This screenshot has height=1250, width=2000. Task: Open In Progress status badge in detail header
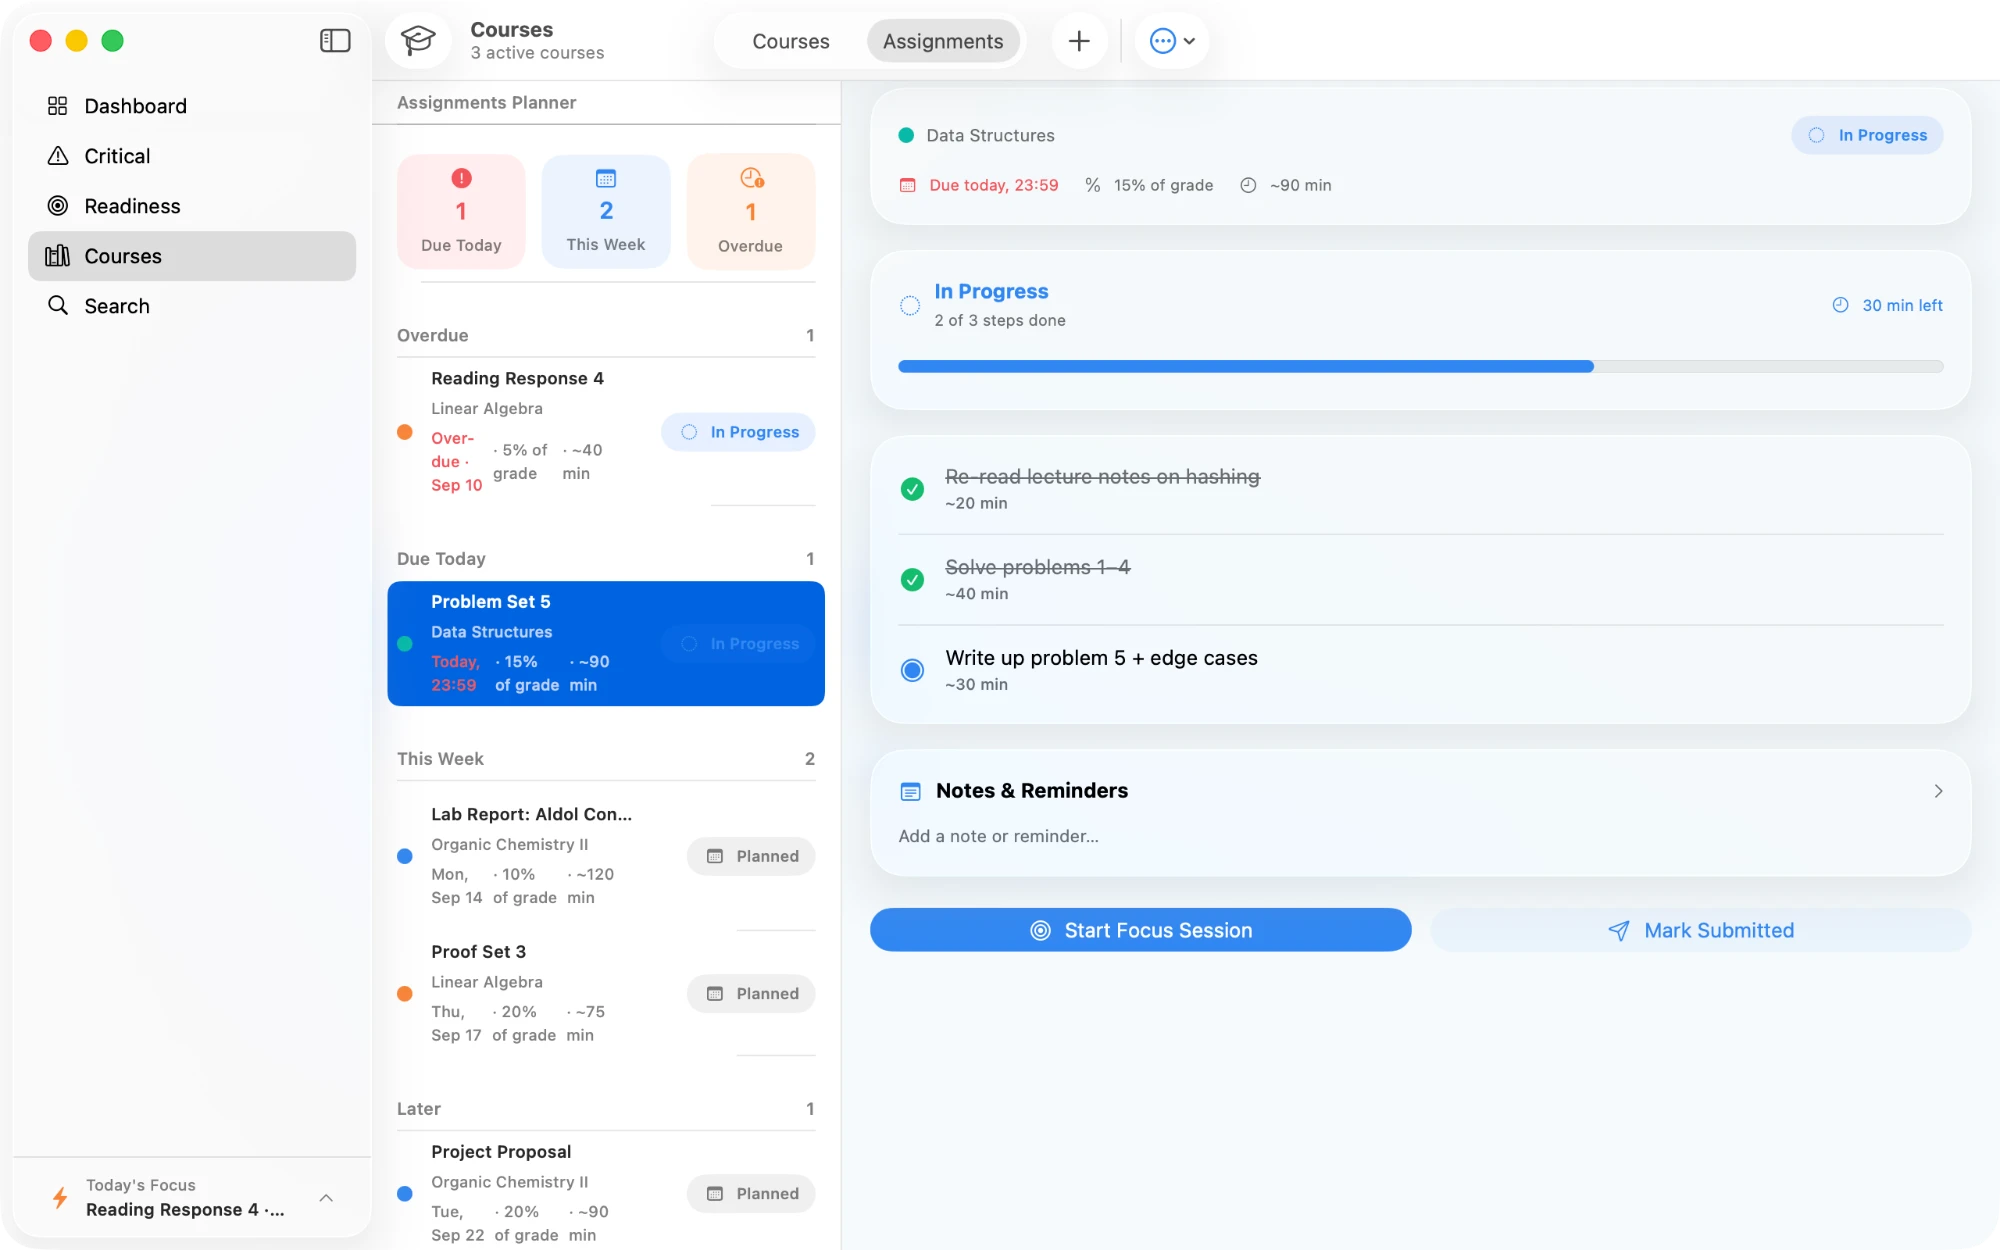1867,135
